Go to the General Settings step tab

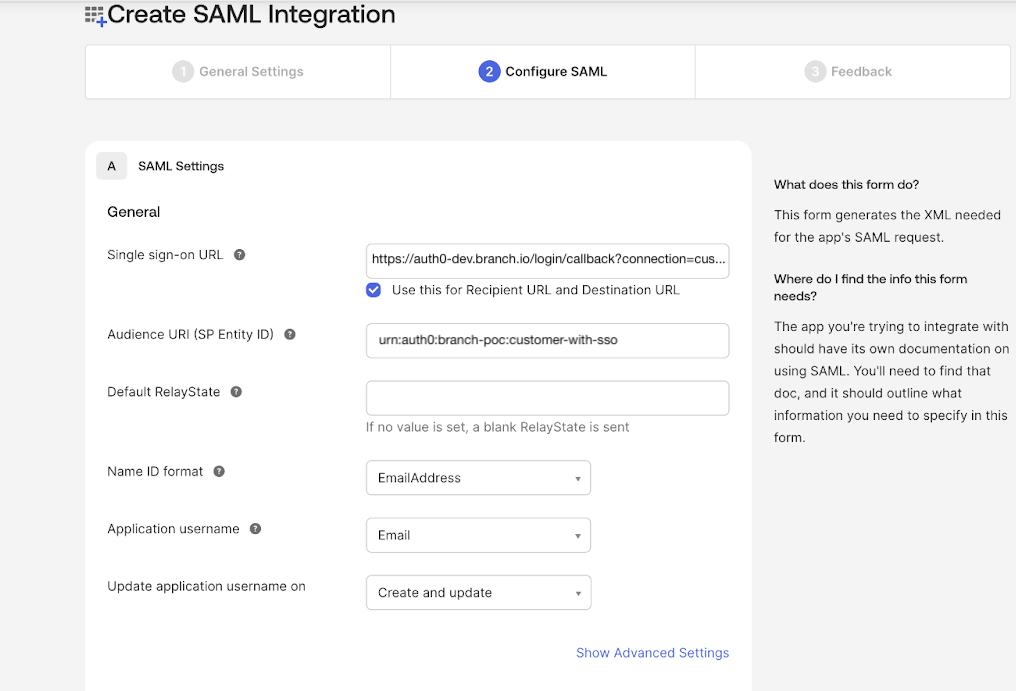click(x=238, y=71)
